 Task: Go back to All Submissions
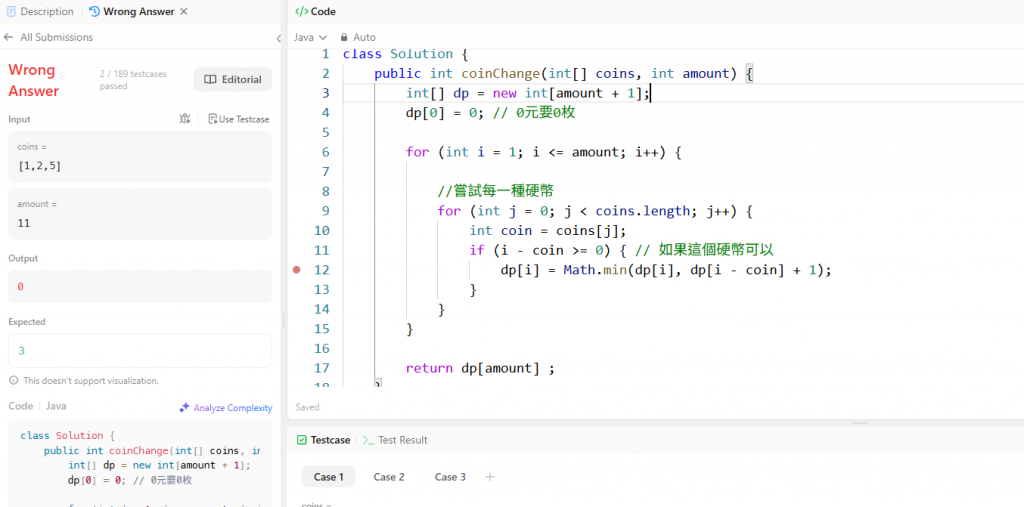coord(56,37)
